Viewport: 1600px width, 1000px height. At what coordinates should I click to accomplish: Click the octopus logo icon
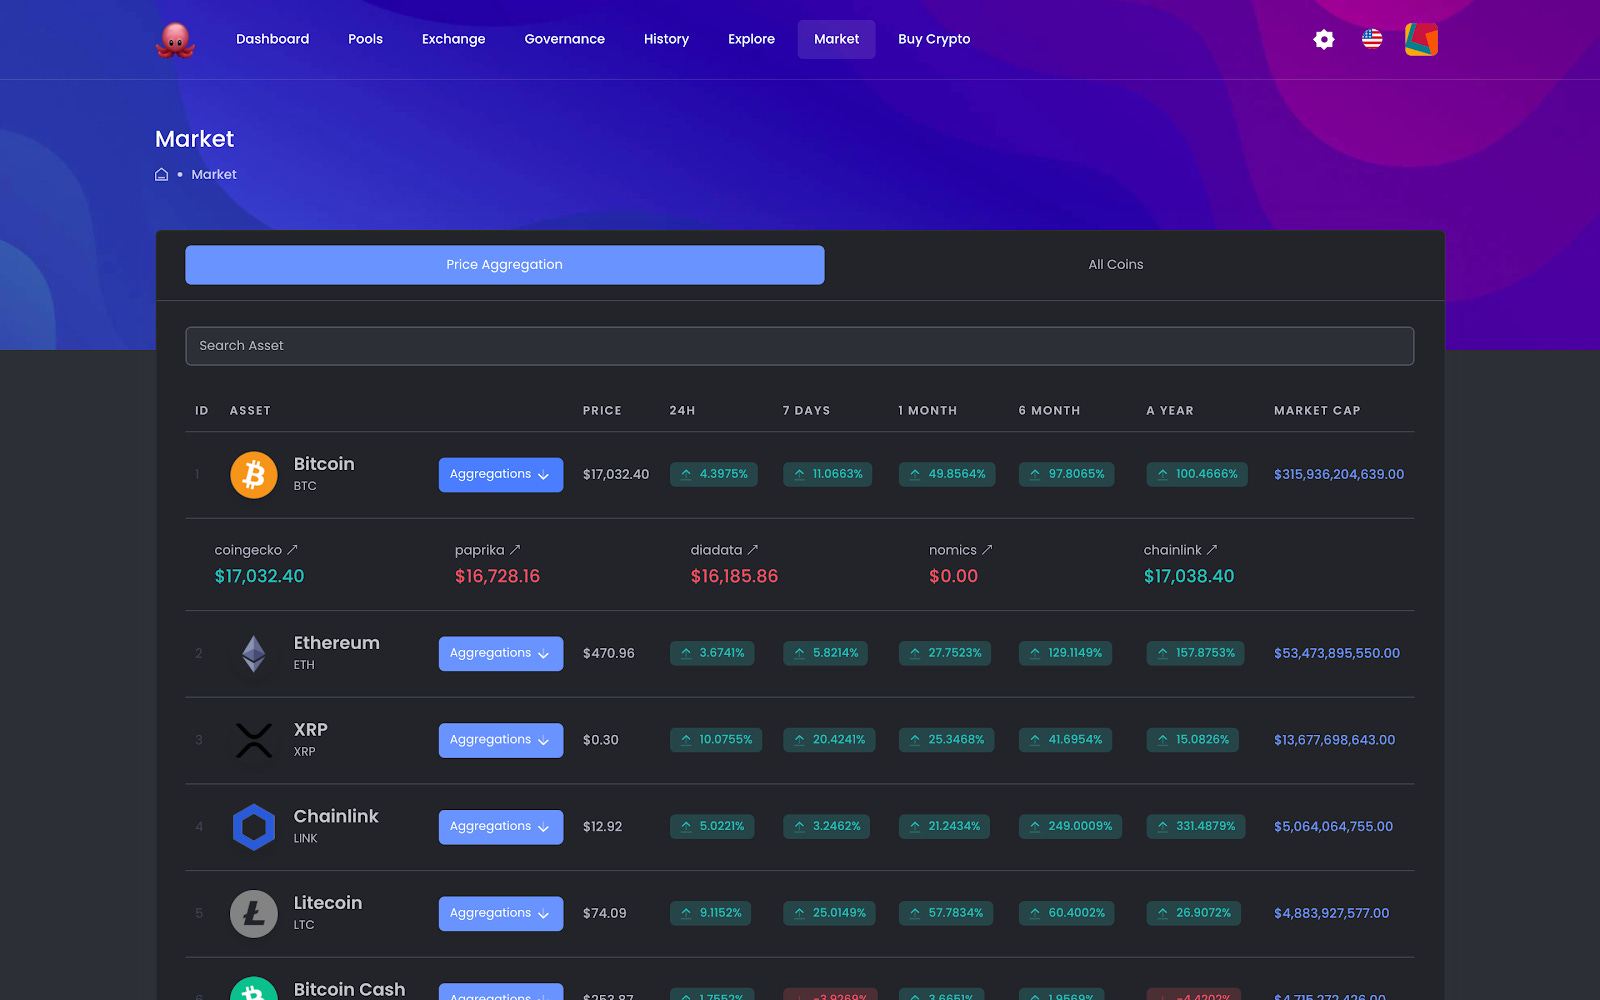pyautogui.click(x=175, y=40)
